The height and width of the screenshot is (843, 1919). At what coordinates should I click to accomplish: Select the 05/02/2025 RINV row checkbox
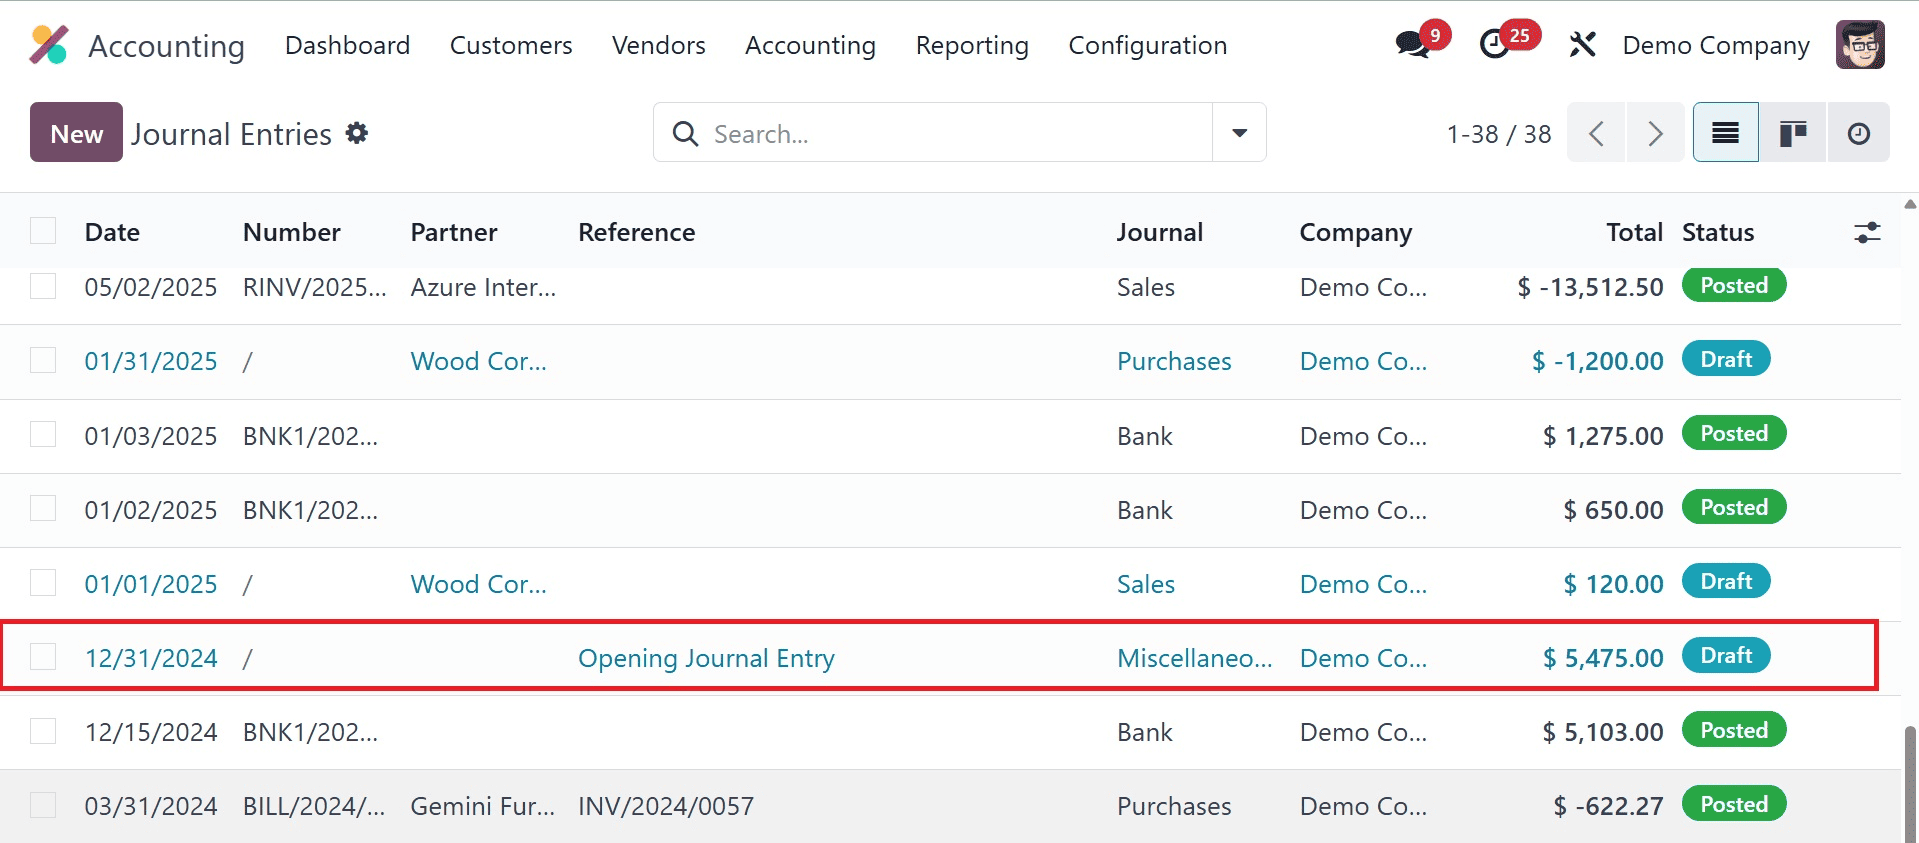point(43,286)
